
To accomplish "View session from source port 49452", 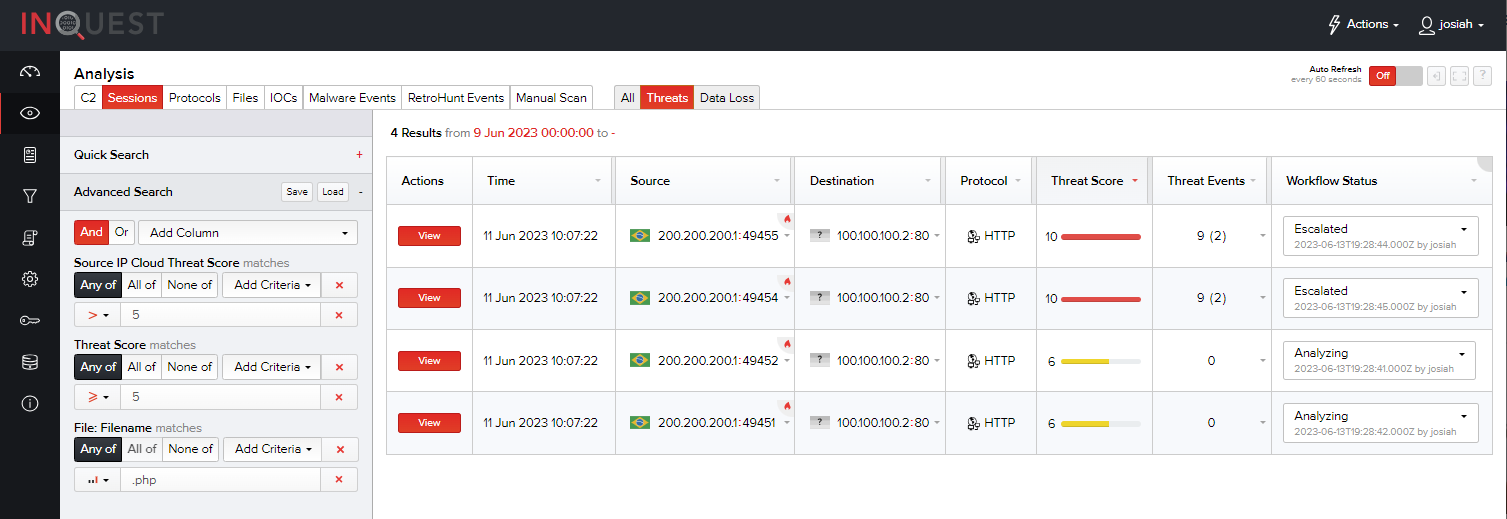I will [429, 361].
